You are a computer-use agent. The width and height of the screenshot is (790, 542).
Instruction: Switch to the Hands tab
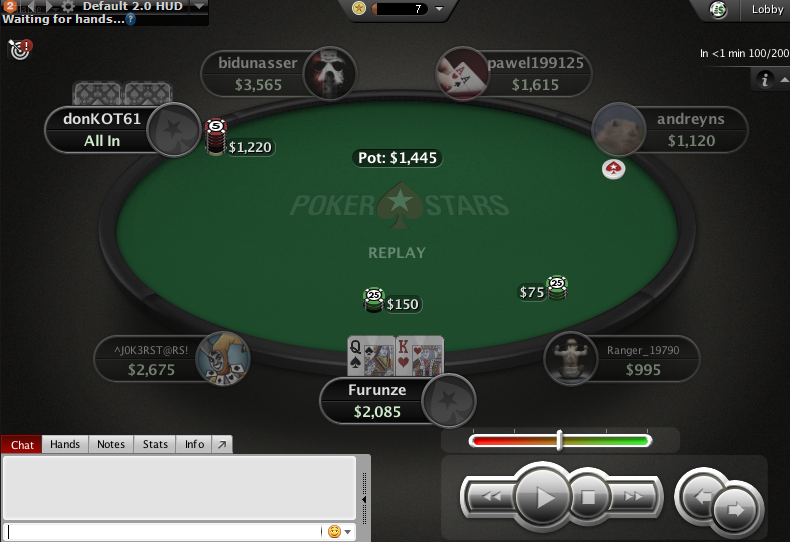(65, 444)
